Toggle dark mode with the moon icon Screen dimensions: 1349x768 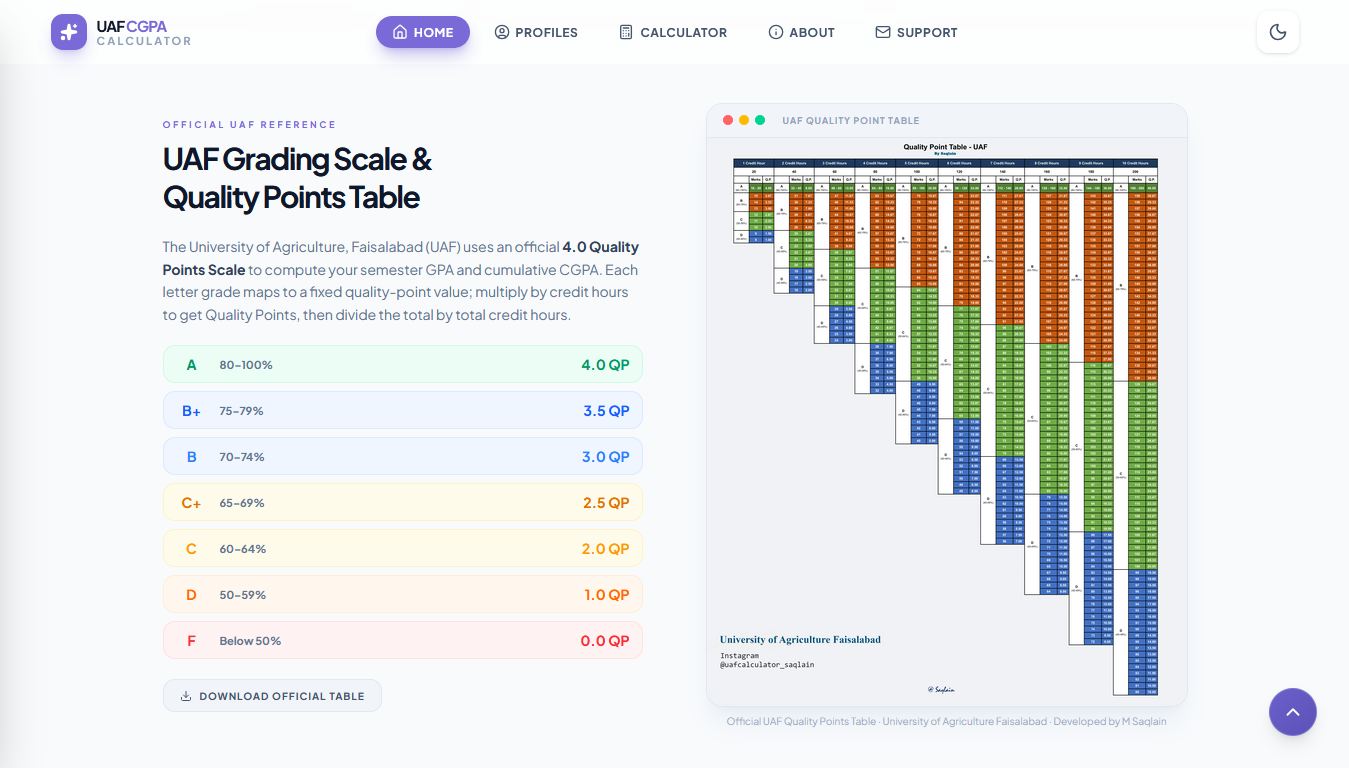point(1277,32)
